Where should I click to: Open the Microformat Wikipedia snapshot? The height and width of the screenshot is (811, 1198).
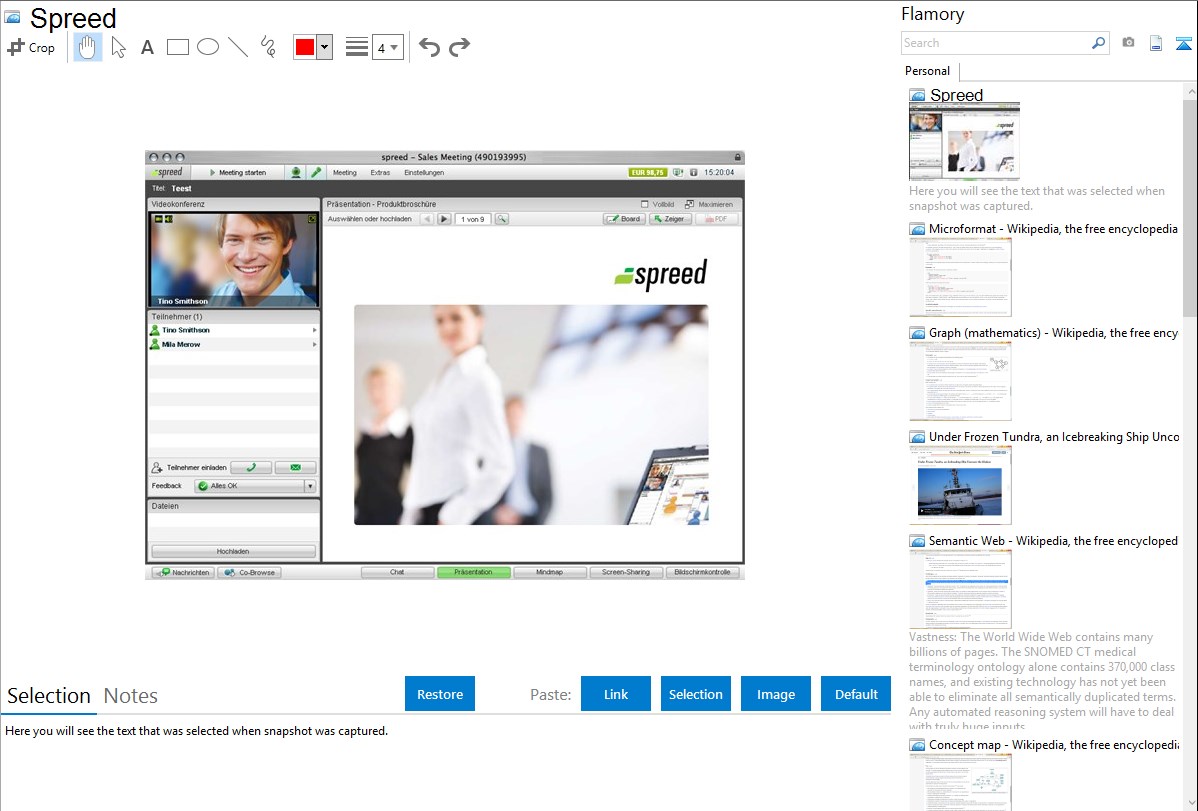coord(960,277)
